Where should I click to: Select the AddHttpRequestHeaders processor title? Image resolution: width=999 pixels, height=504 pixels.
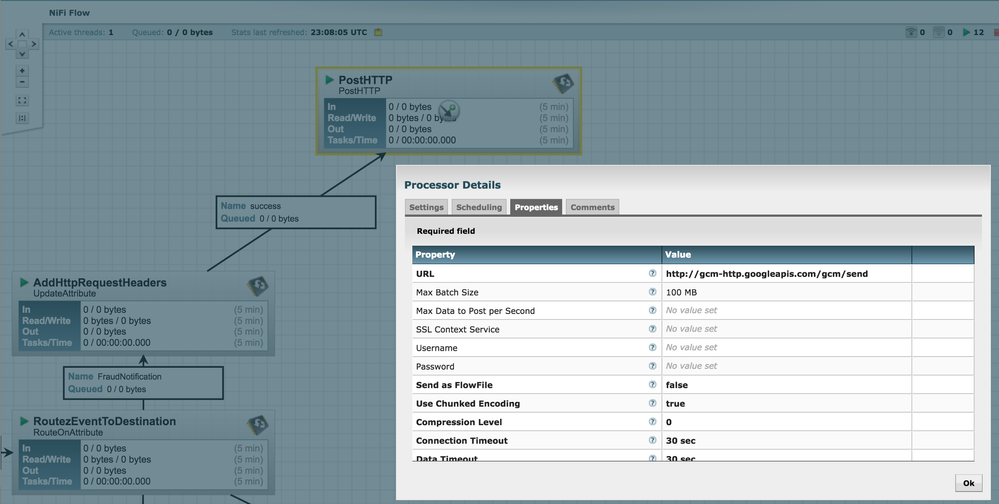[x=99, y=282]
